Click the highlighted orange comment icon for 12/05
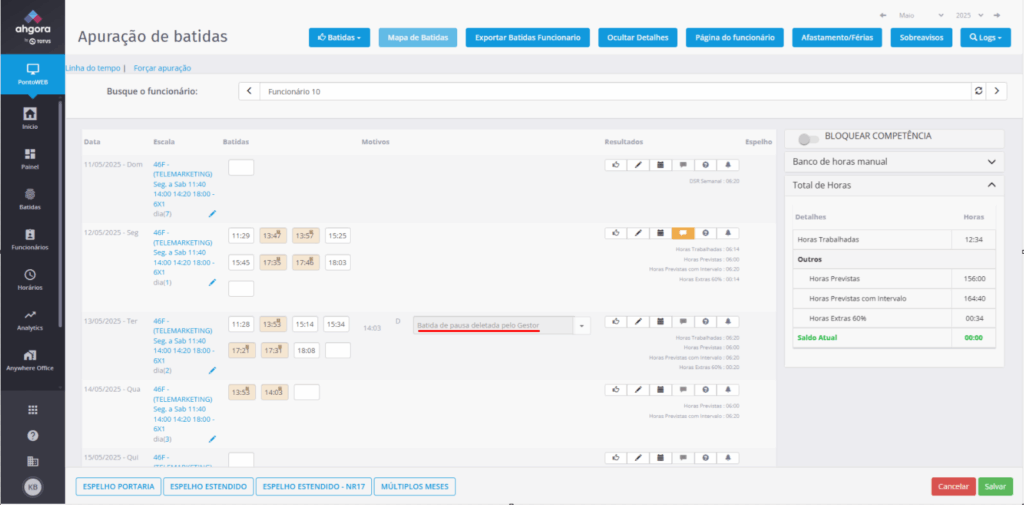This screenshot has height=505, width=1024. click(x=683, y=233)
